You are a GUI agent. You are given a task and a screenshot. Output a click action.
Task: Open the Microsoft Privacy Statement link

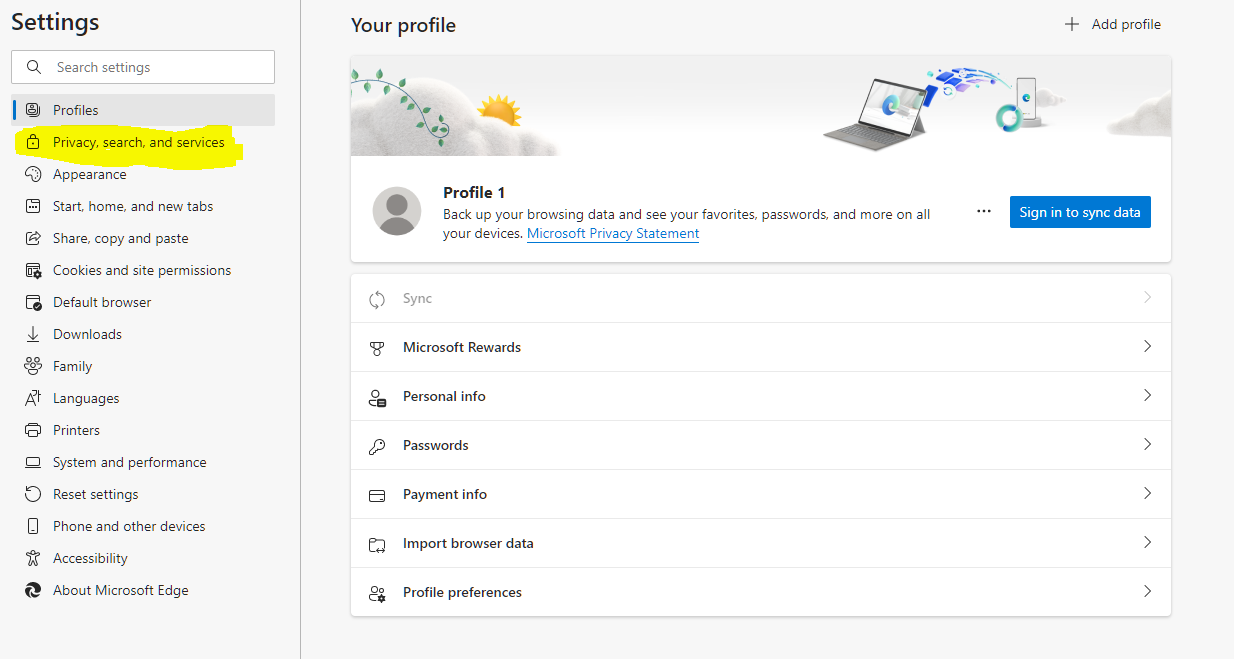613,233
